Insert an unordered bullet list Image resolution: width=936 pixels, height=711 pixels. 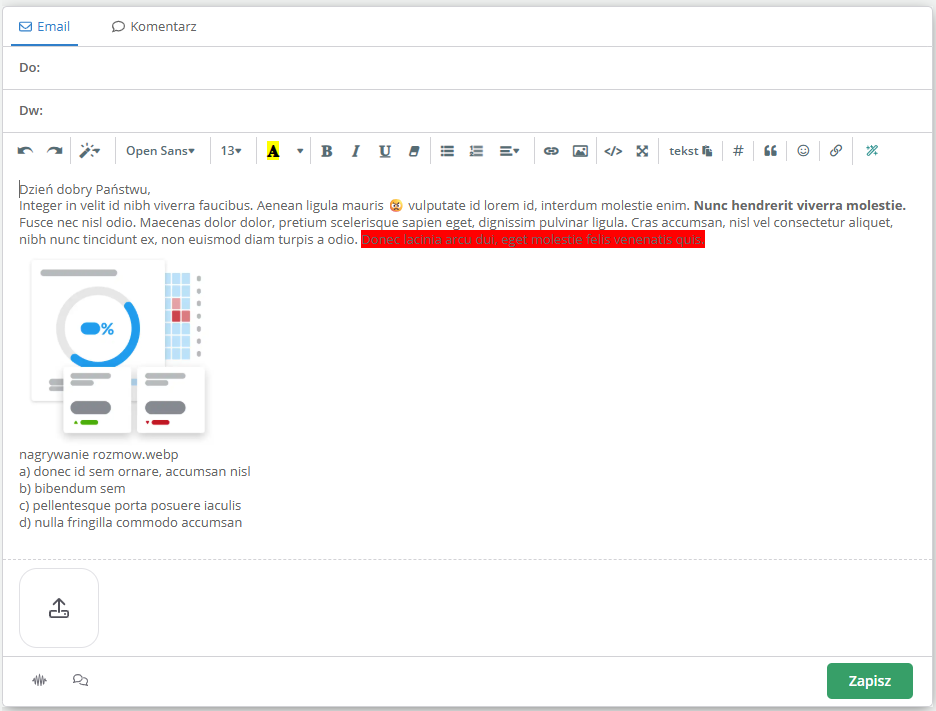pyautogui.click(x=447, y=151)
